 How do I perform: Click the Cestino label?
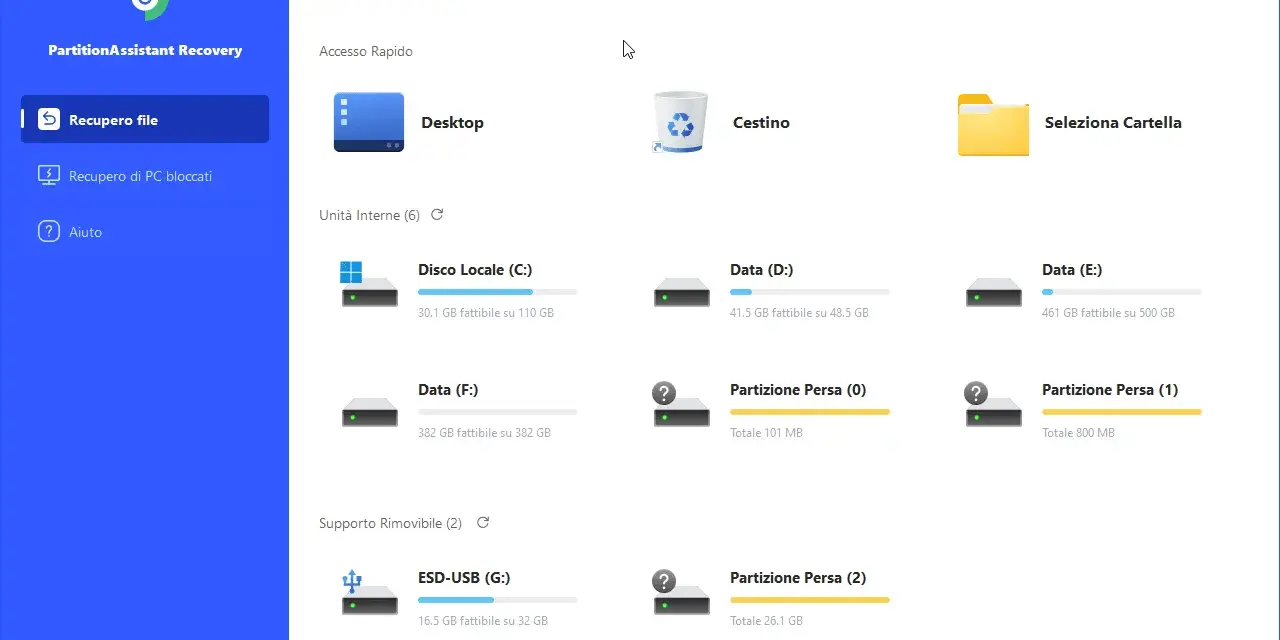coord(761,122)
